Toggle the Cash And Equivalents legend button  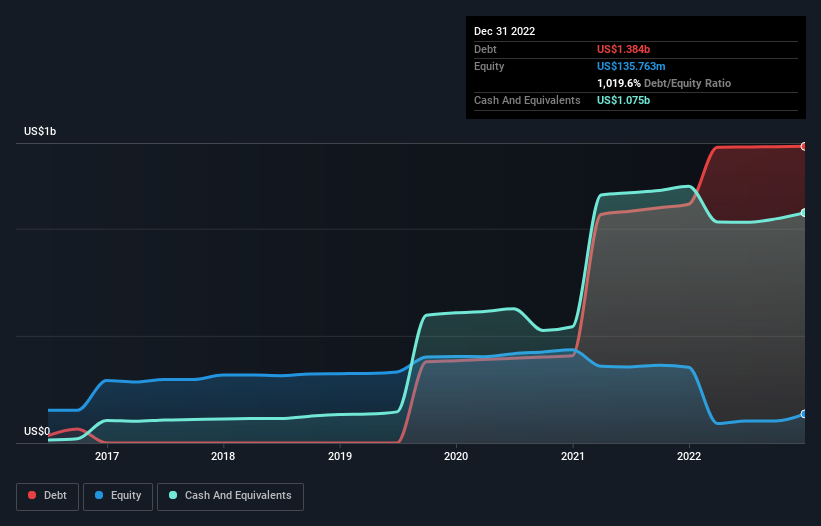tap(230, 496)
